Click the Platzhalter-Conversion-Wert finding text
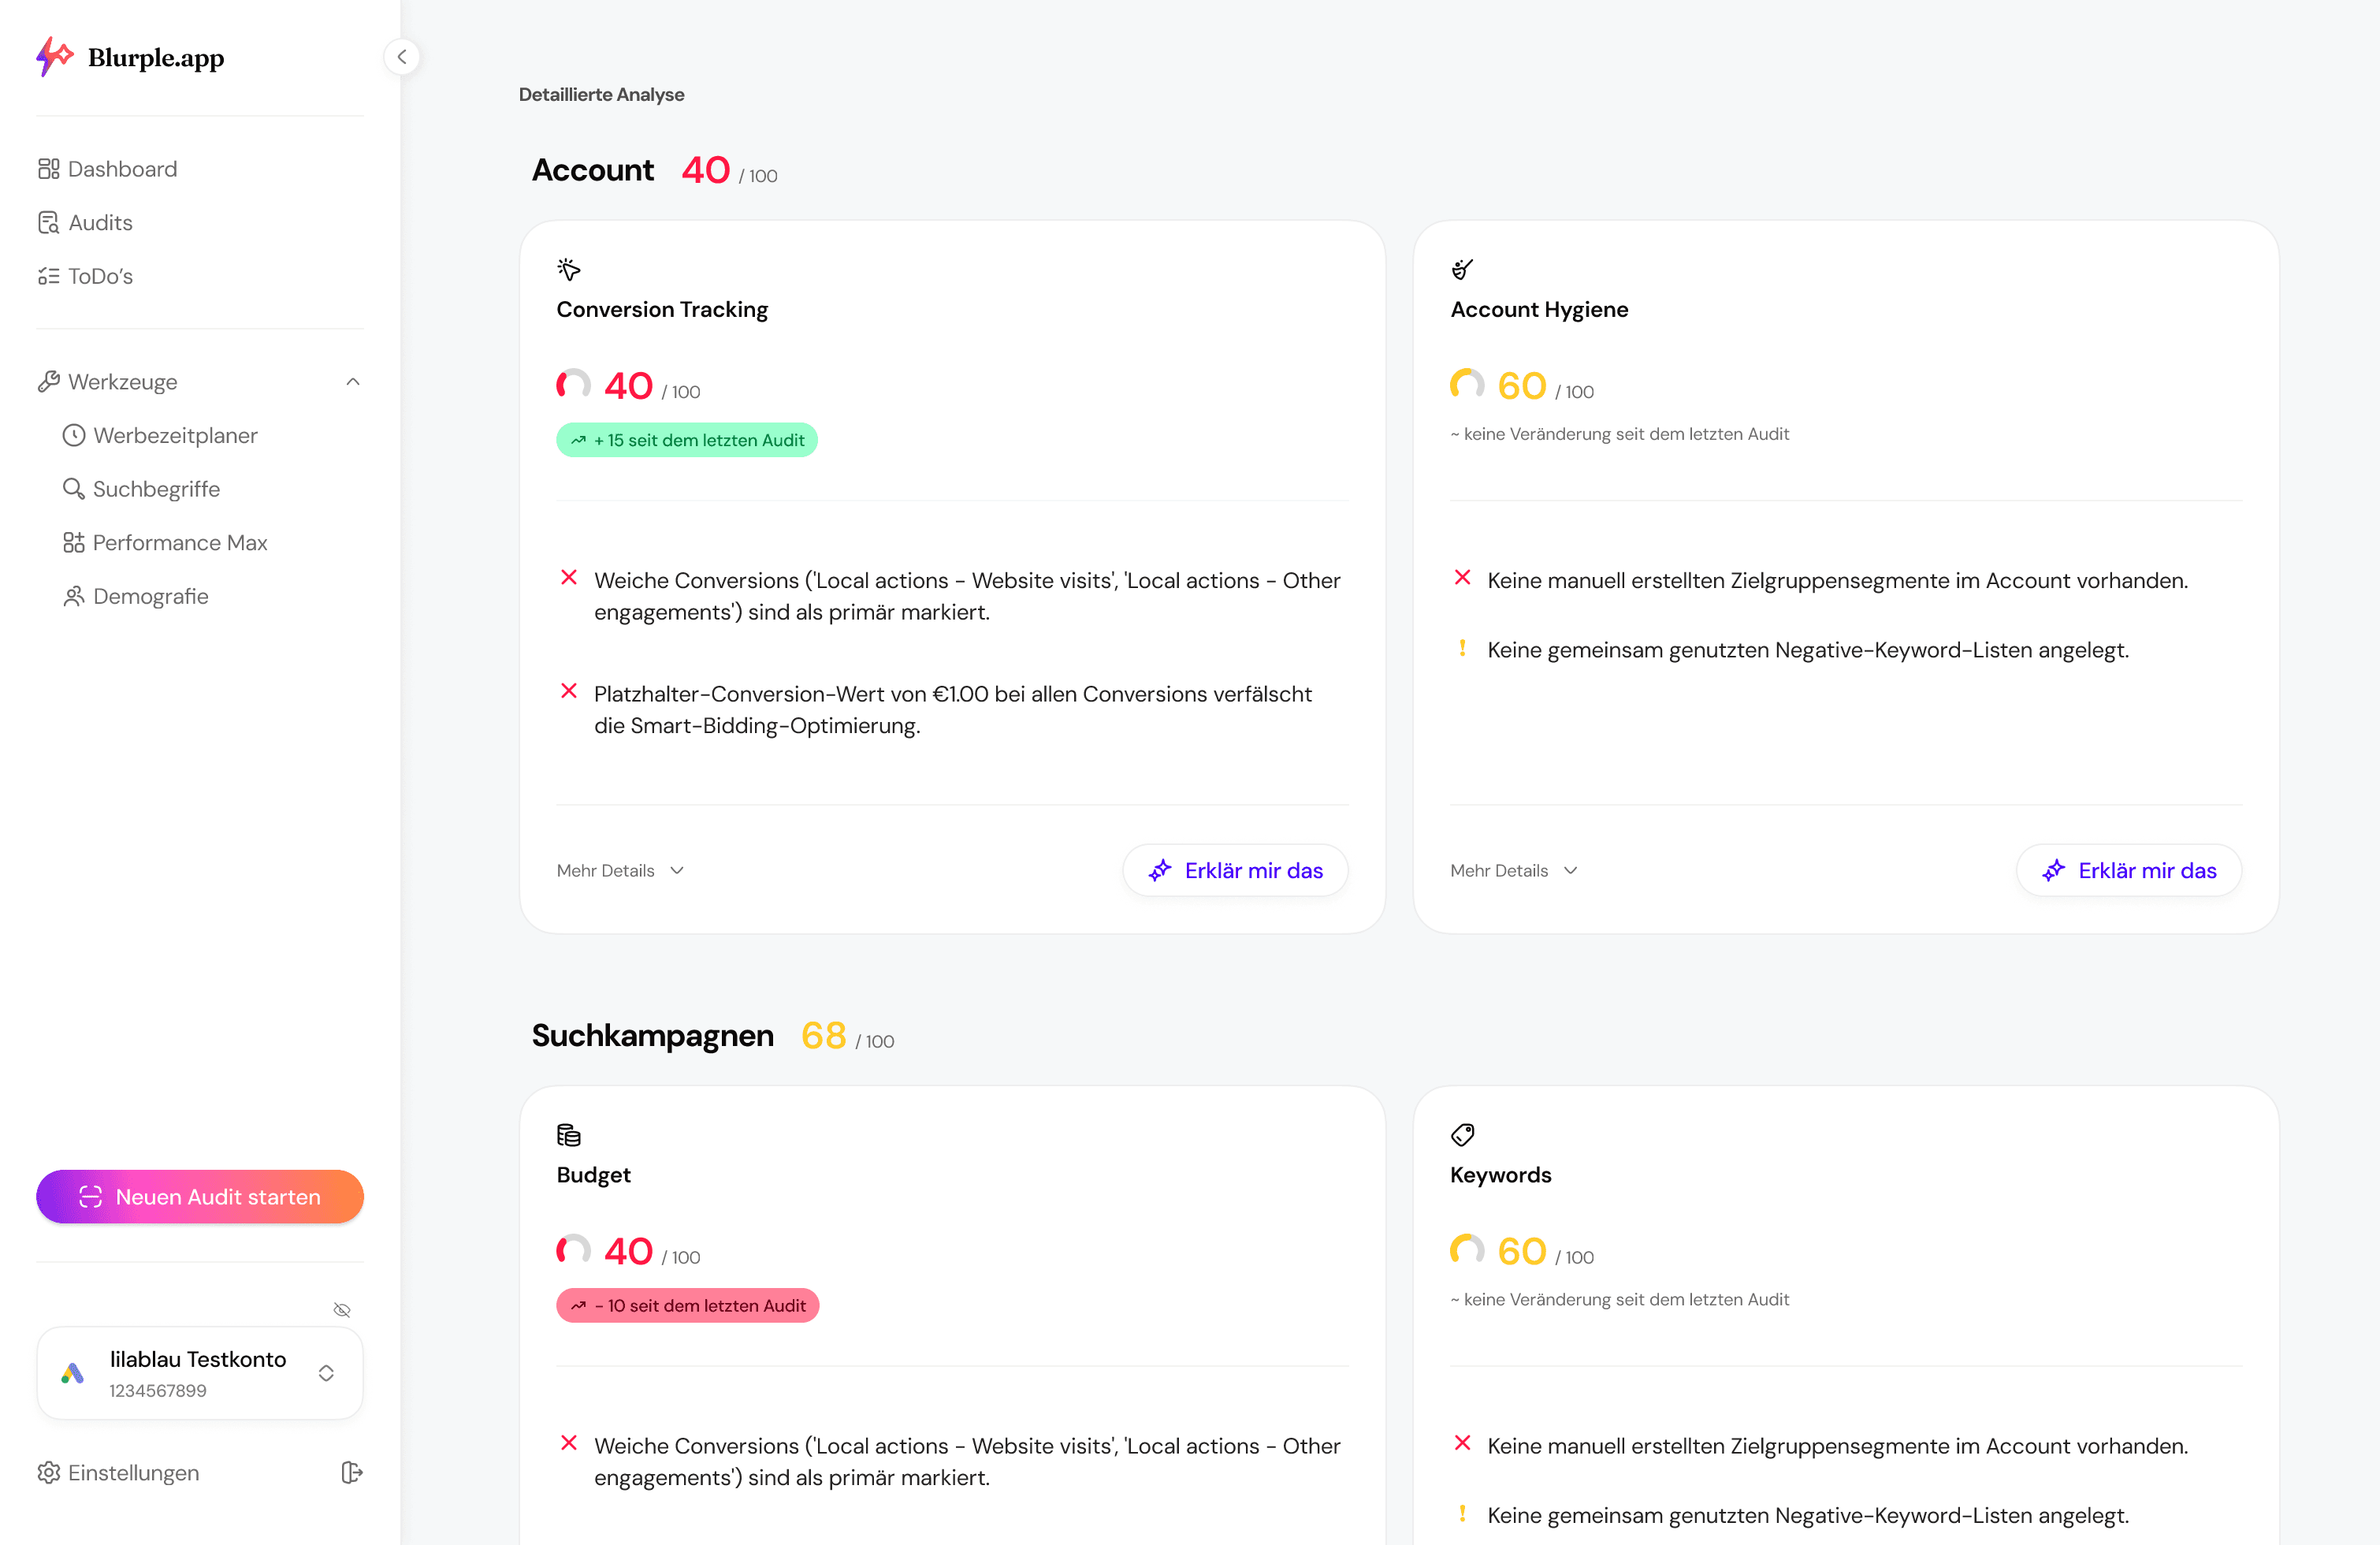Viewport: 2380px width, 1545px height. click(x=953, y=710)
